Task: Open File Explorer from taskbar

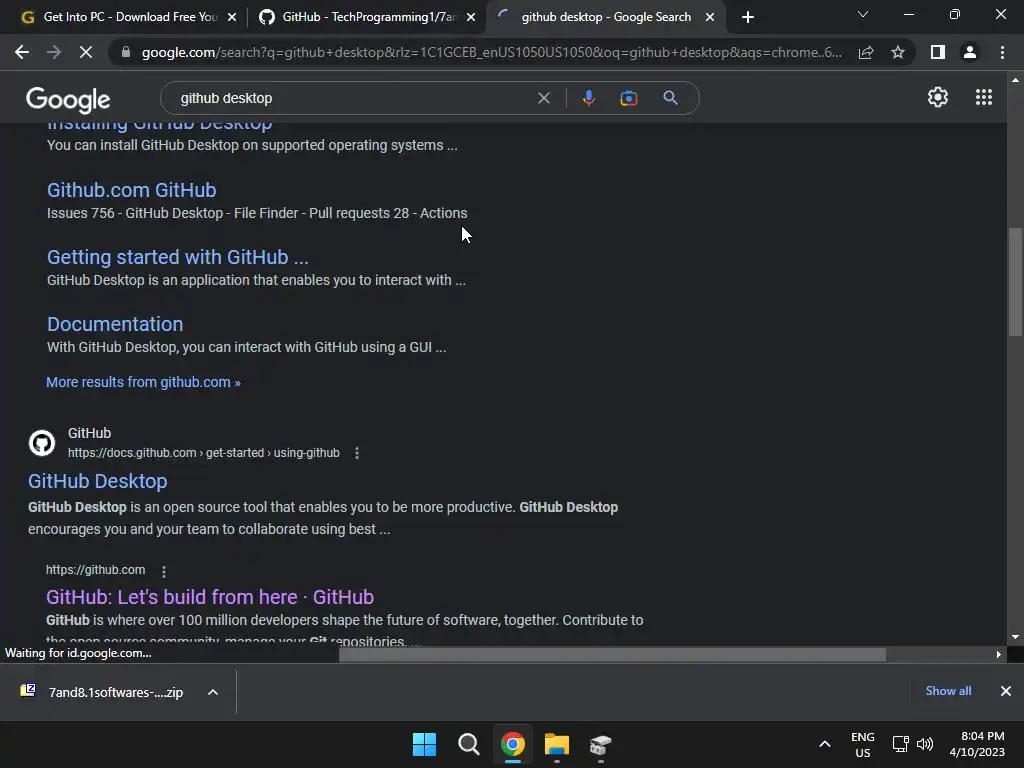Action: [x=556, y=744]
